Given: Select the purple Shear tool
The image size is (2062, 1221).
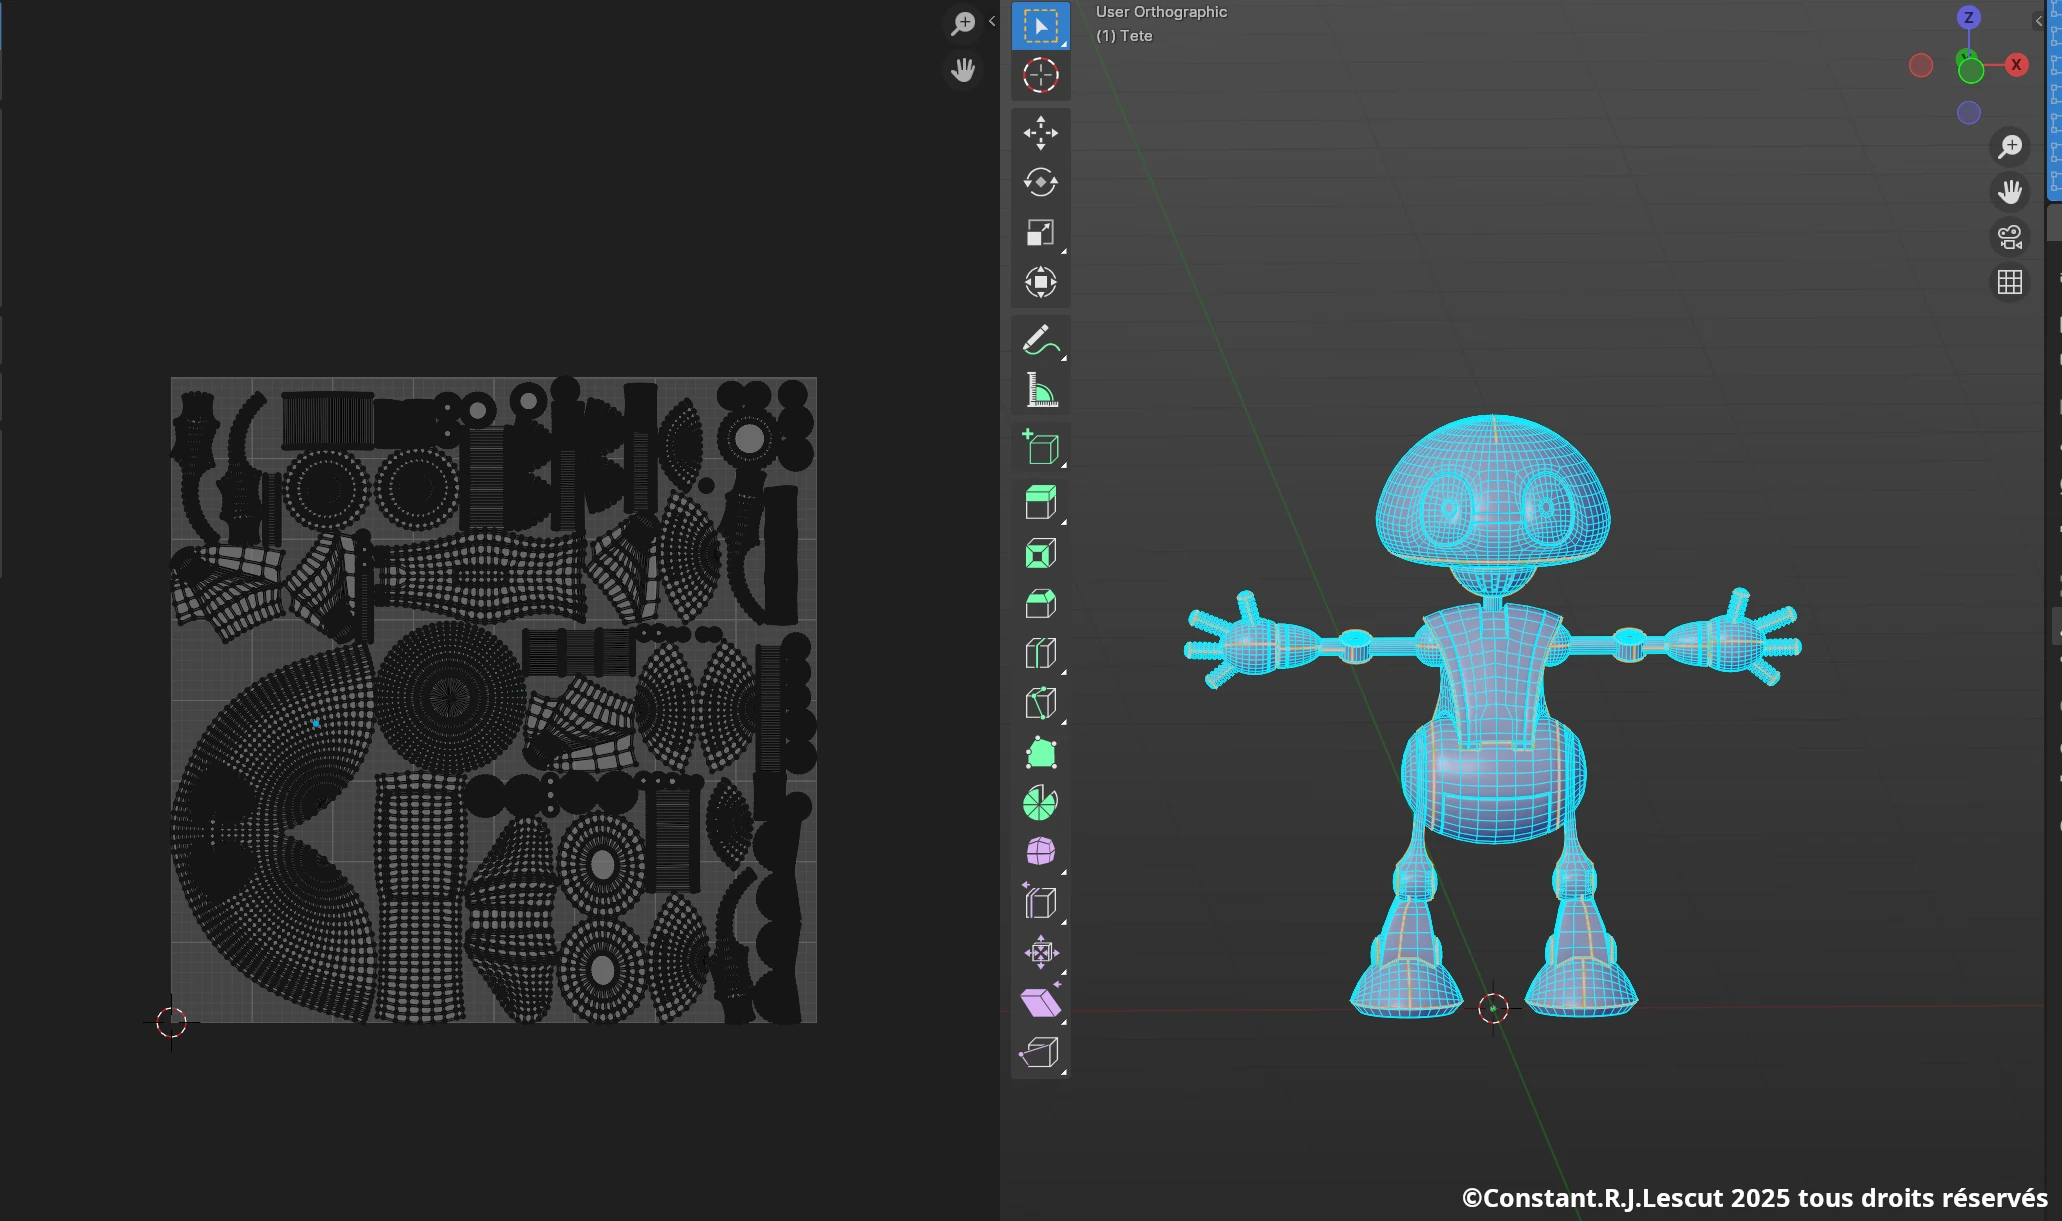Looking at the screenshot, I should (1041, 1003).
